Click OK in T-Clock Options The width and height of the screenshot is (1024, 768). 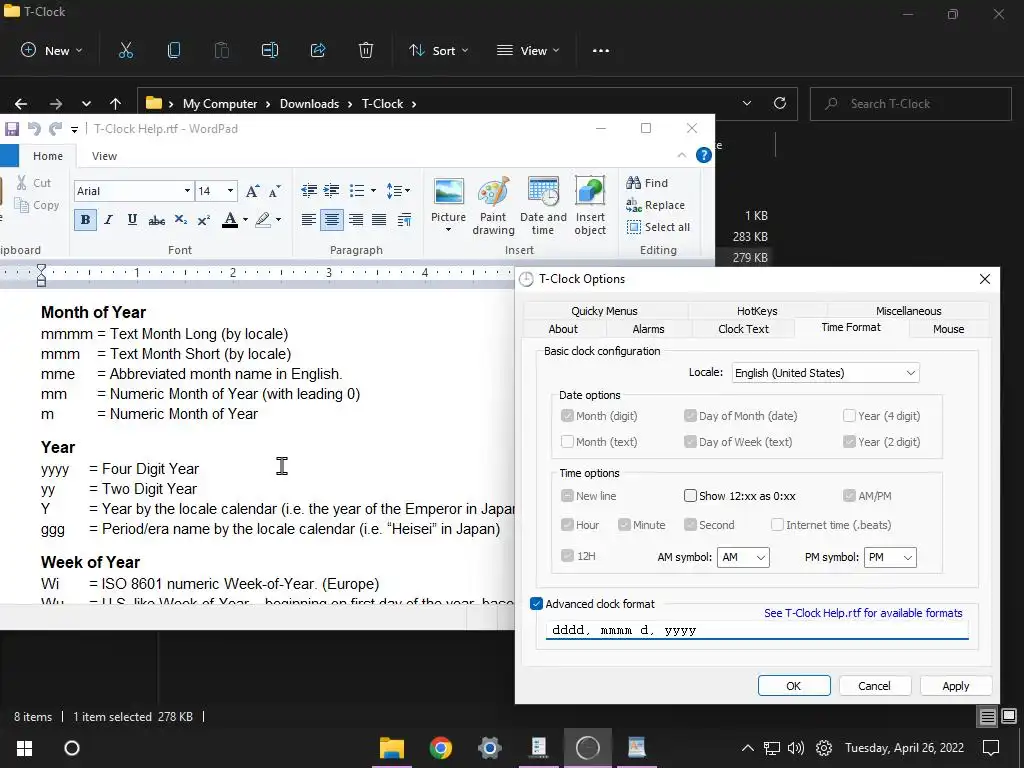click(793, 686)
